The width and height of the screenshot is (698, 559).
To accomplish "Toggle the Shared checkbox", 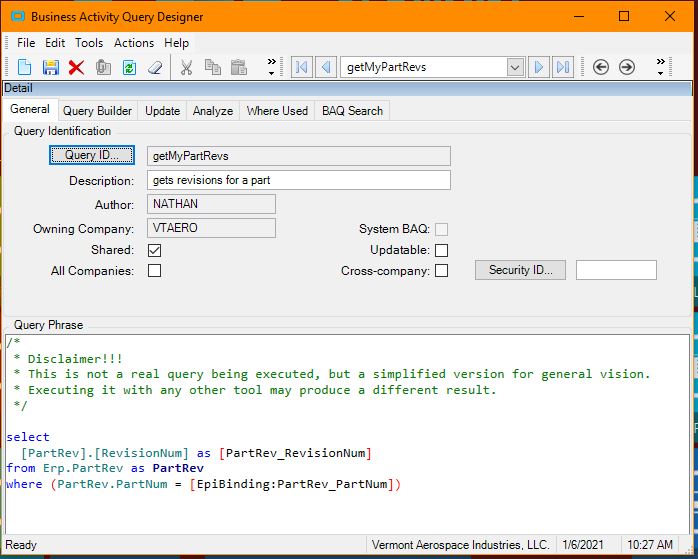I will 154,250.
